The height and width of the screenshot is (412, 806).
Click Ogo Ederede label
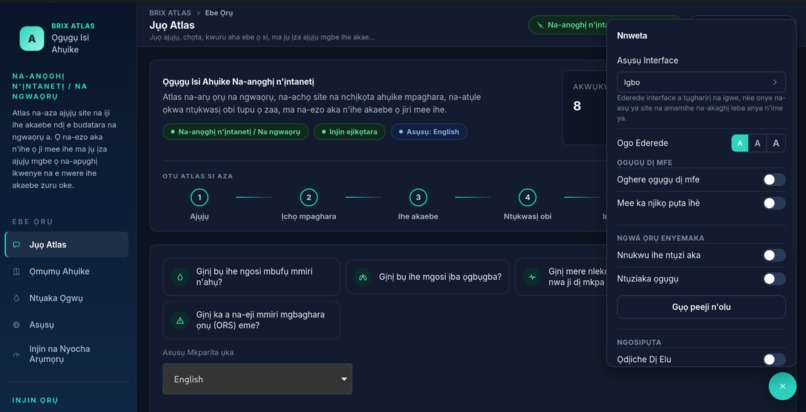[x=643, y=143]
